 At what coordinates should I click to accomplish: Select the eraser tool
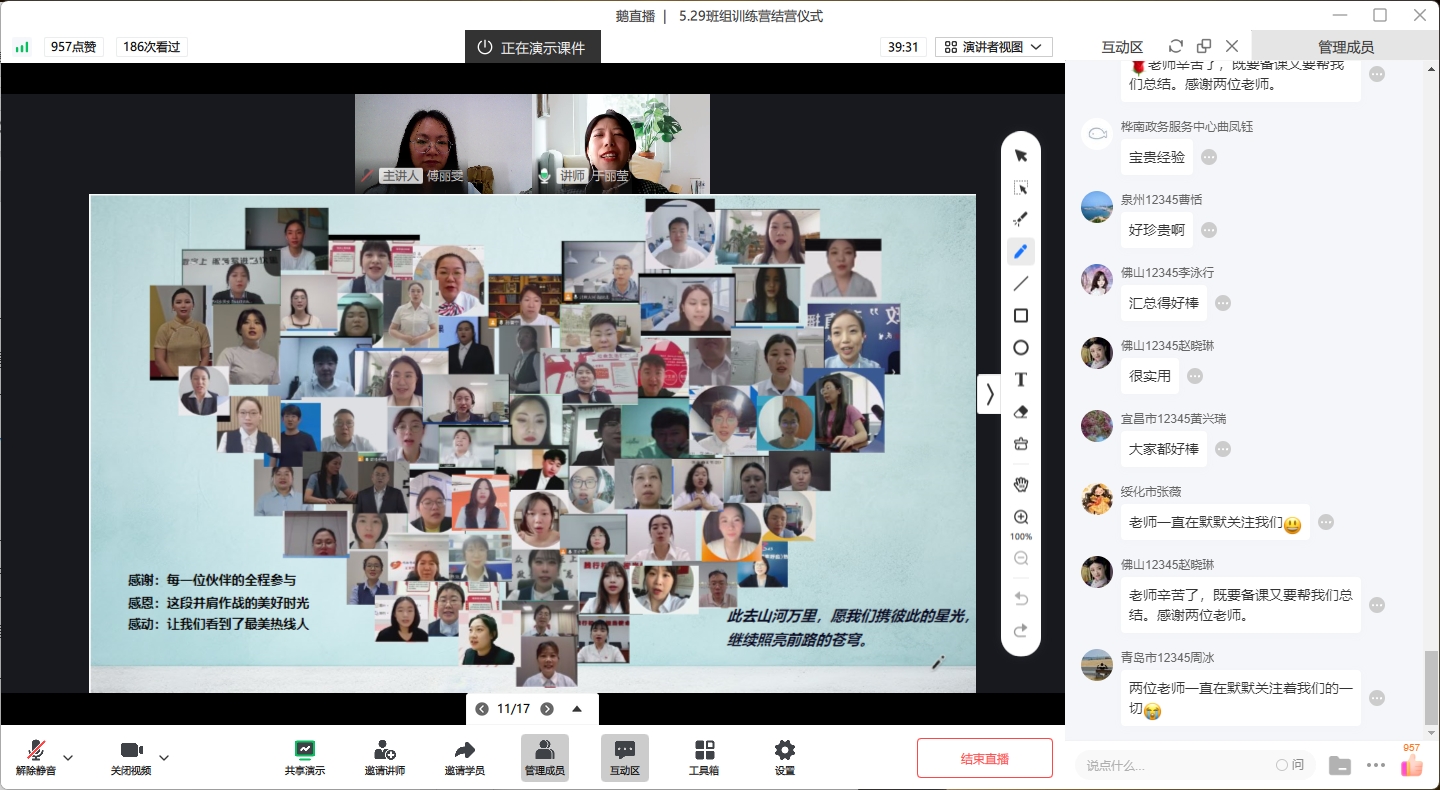[1021, 412]
